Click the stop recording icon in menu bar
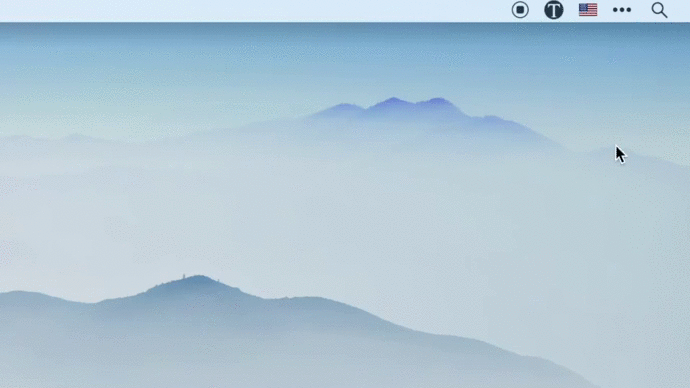This screenshot has height=388, width=690. [x=520, y=10]
